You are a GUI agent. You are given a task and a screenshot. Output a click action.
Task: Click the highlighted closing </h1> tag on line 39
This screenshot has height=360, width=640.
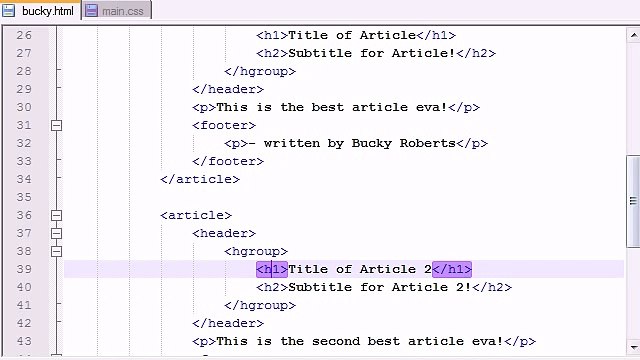coord(452,269)
